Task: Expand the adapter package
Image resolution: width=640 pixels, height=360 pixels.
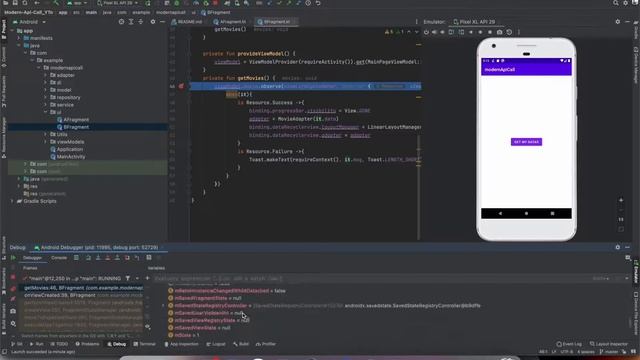Action: pos(45,75)
